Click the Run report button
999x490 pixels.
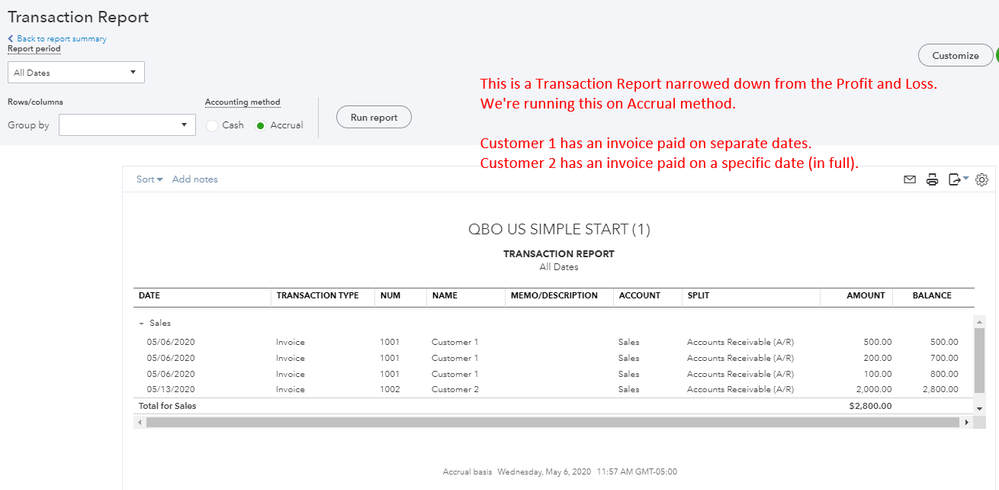pyautogui.click(x=374, y=117)
